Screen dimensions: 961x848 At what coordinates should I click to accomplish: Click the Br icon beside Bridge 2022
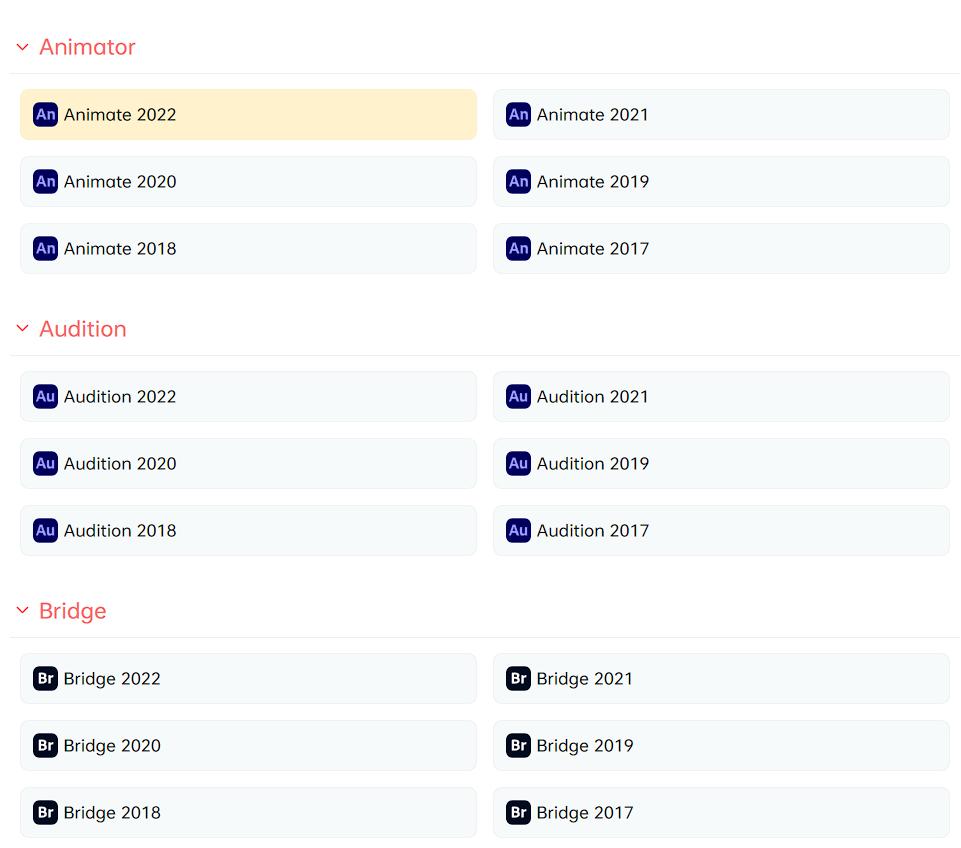pyautogui.click(x=45, y=678)
